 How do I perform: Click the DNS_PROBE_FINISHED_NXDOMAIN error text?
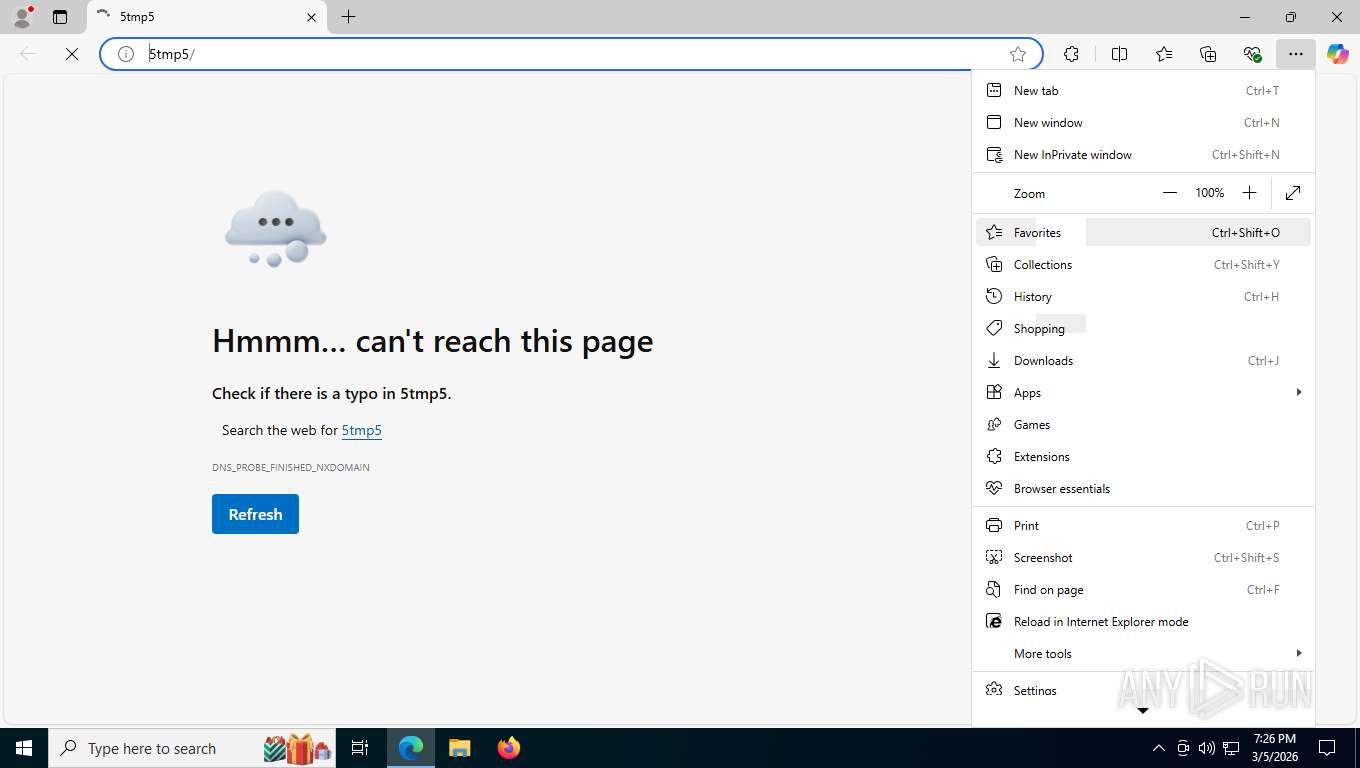[x=291, y=468]
